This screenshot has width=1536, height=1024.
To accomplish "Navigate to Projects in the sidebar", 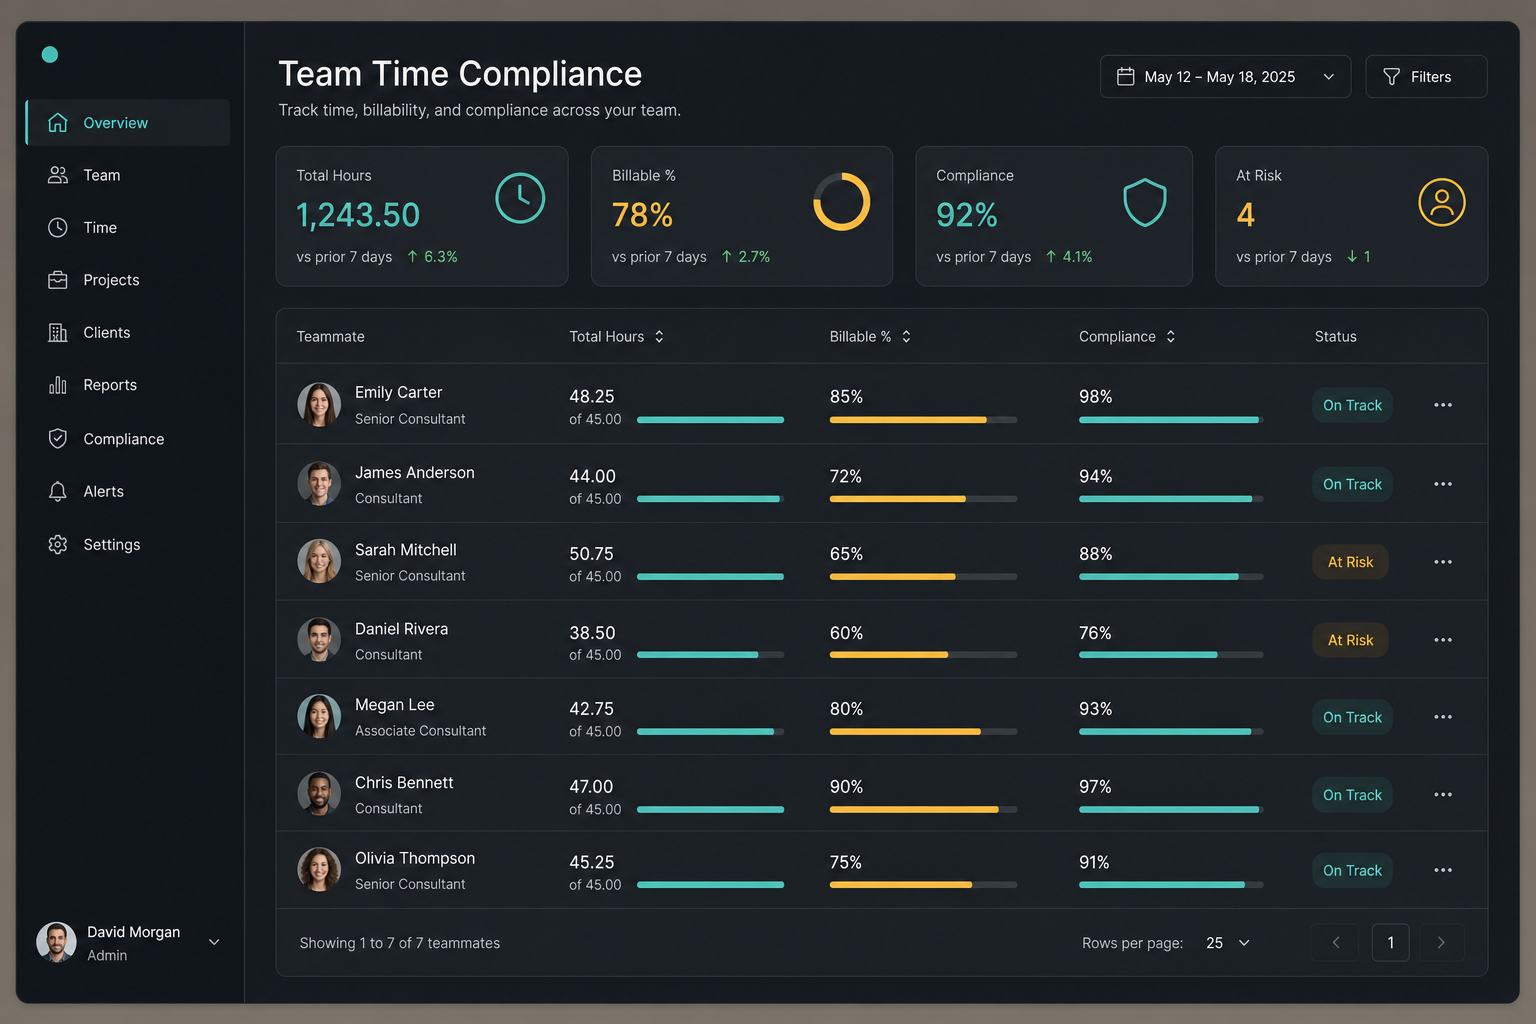I will pos(128,280).
